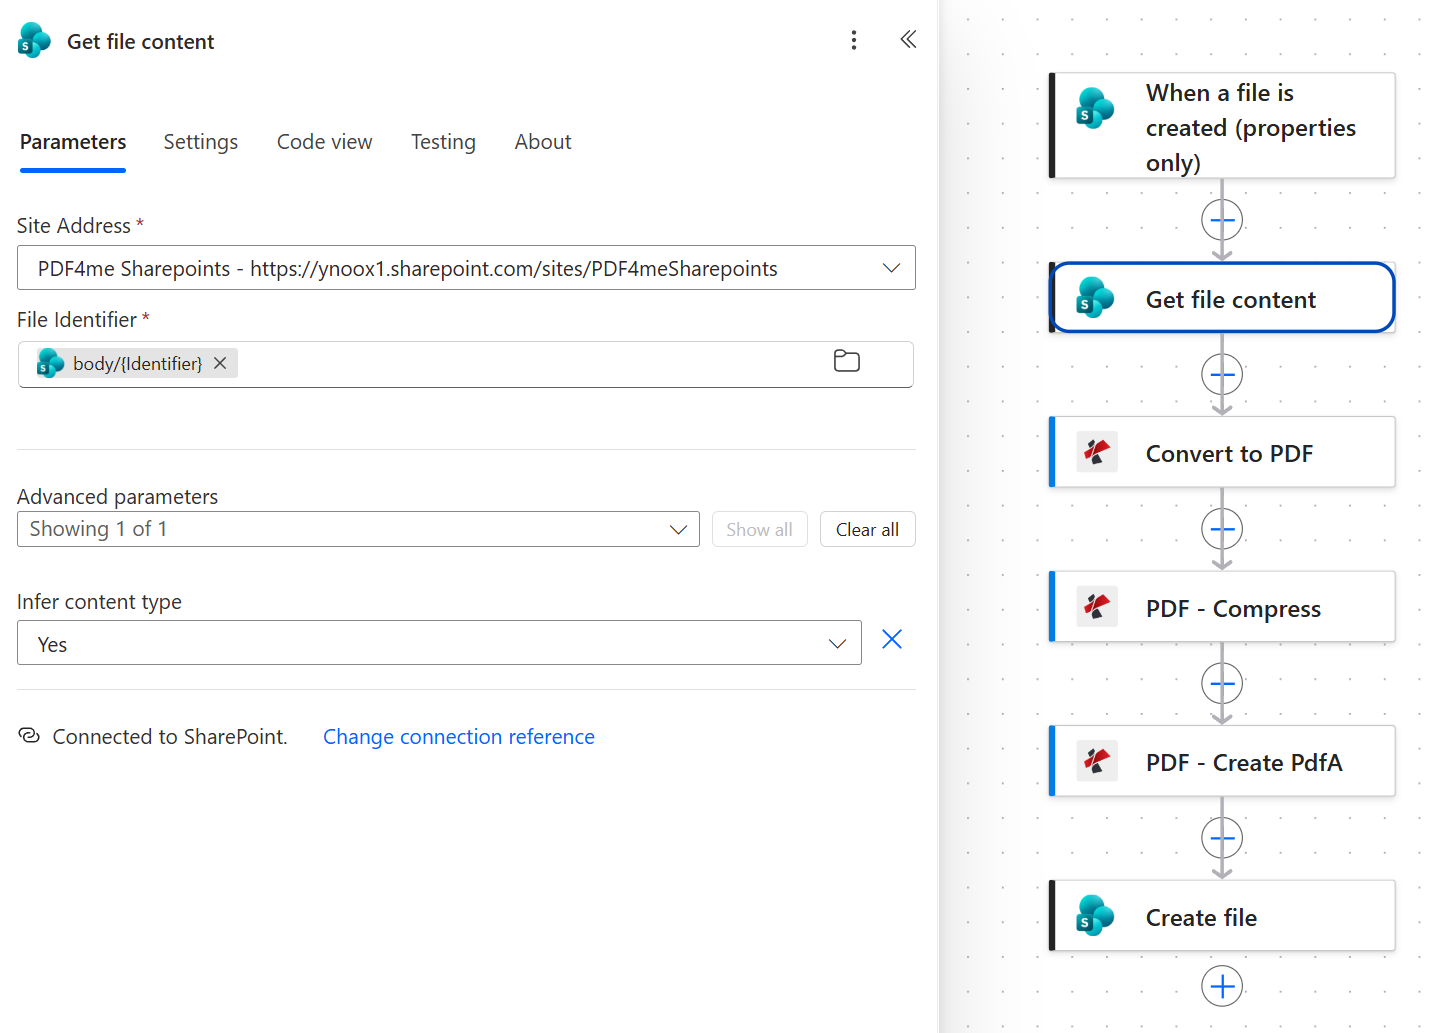Click the body/{Identifier} dynamic token

[x=137, y=363]
